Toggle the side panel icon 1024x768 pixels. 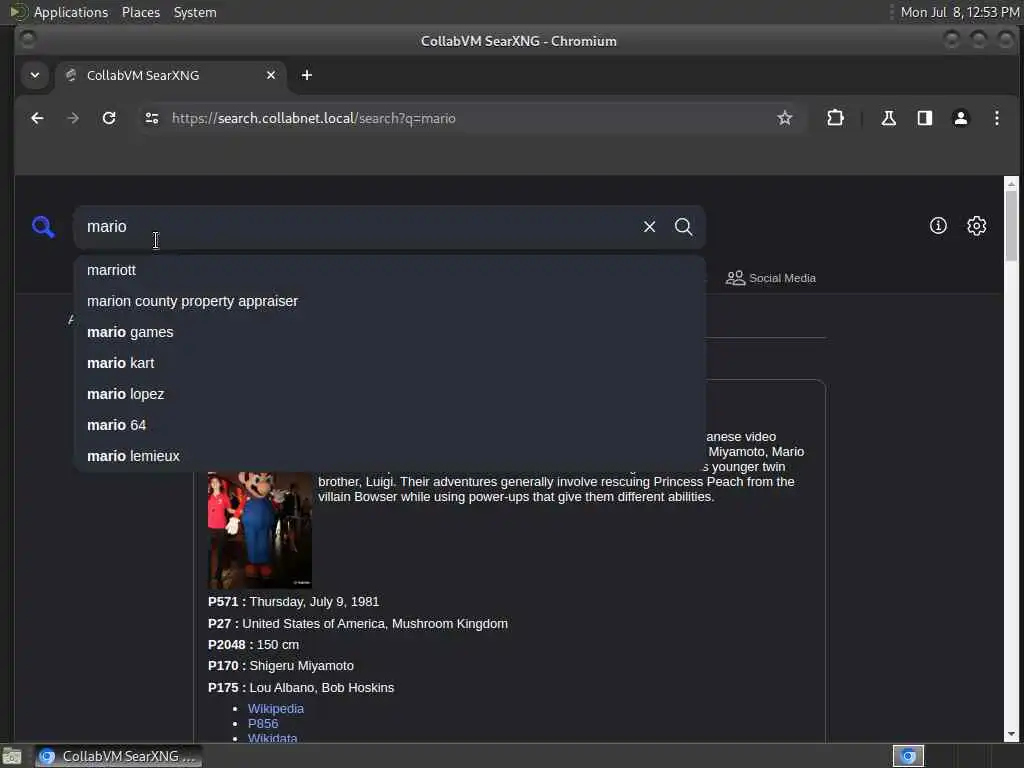pyautogui.click(x=924, y=118)
